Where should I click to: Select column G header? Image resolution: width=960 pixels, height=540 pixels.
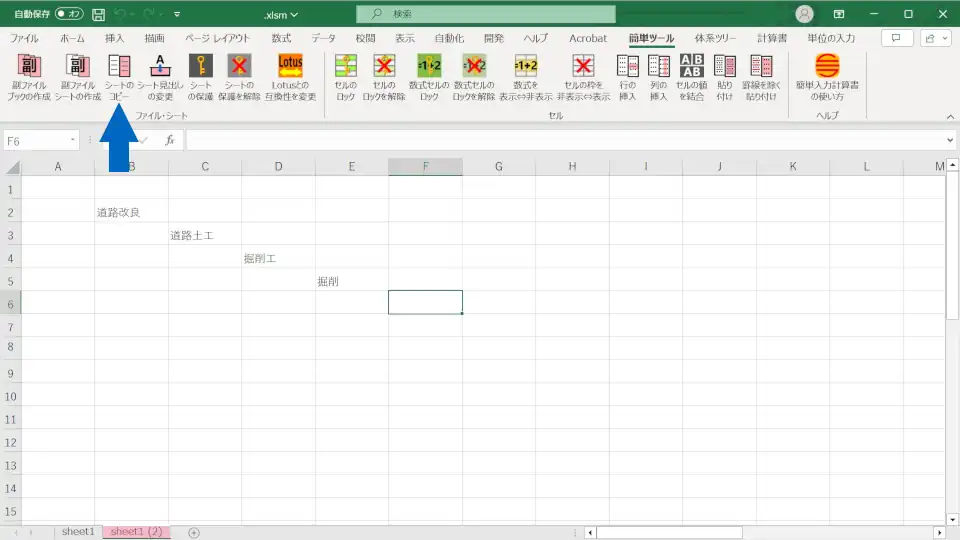499,167
